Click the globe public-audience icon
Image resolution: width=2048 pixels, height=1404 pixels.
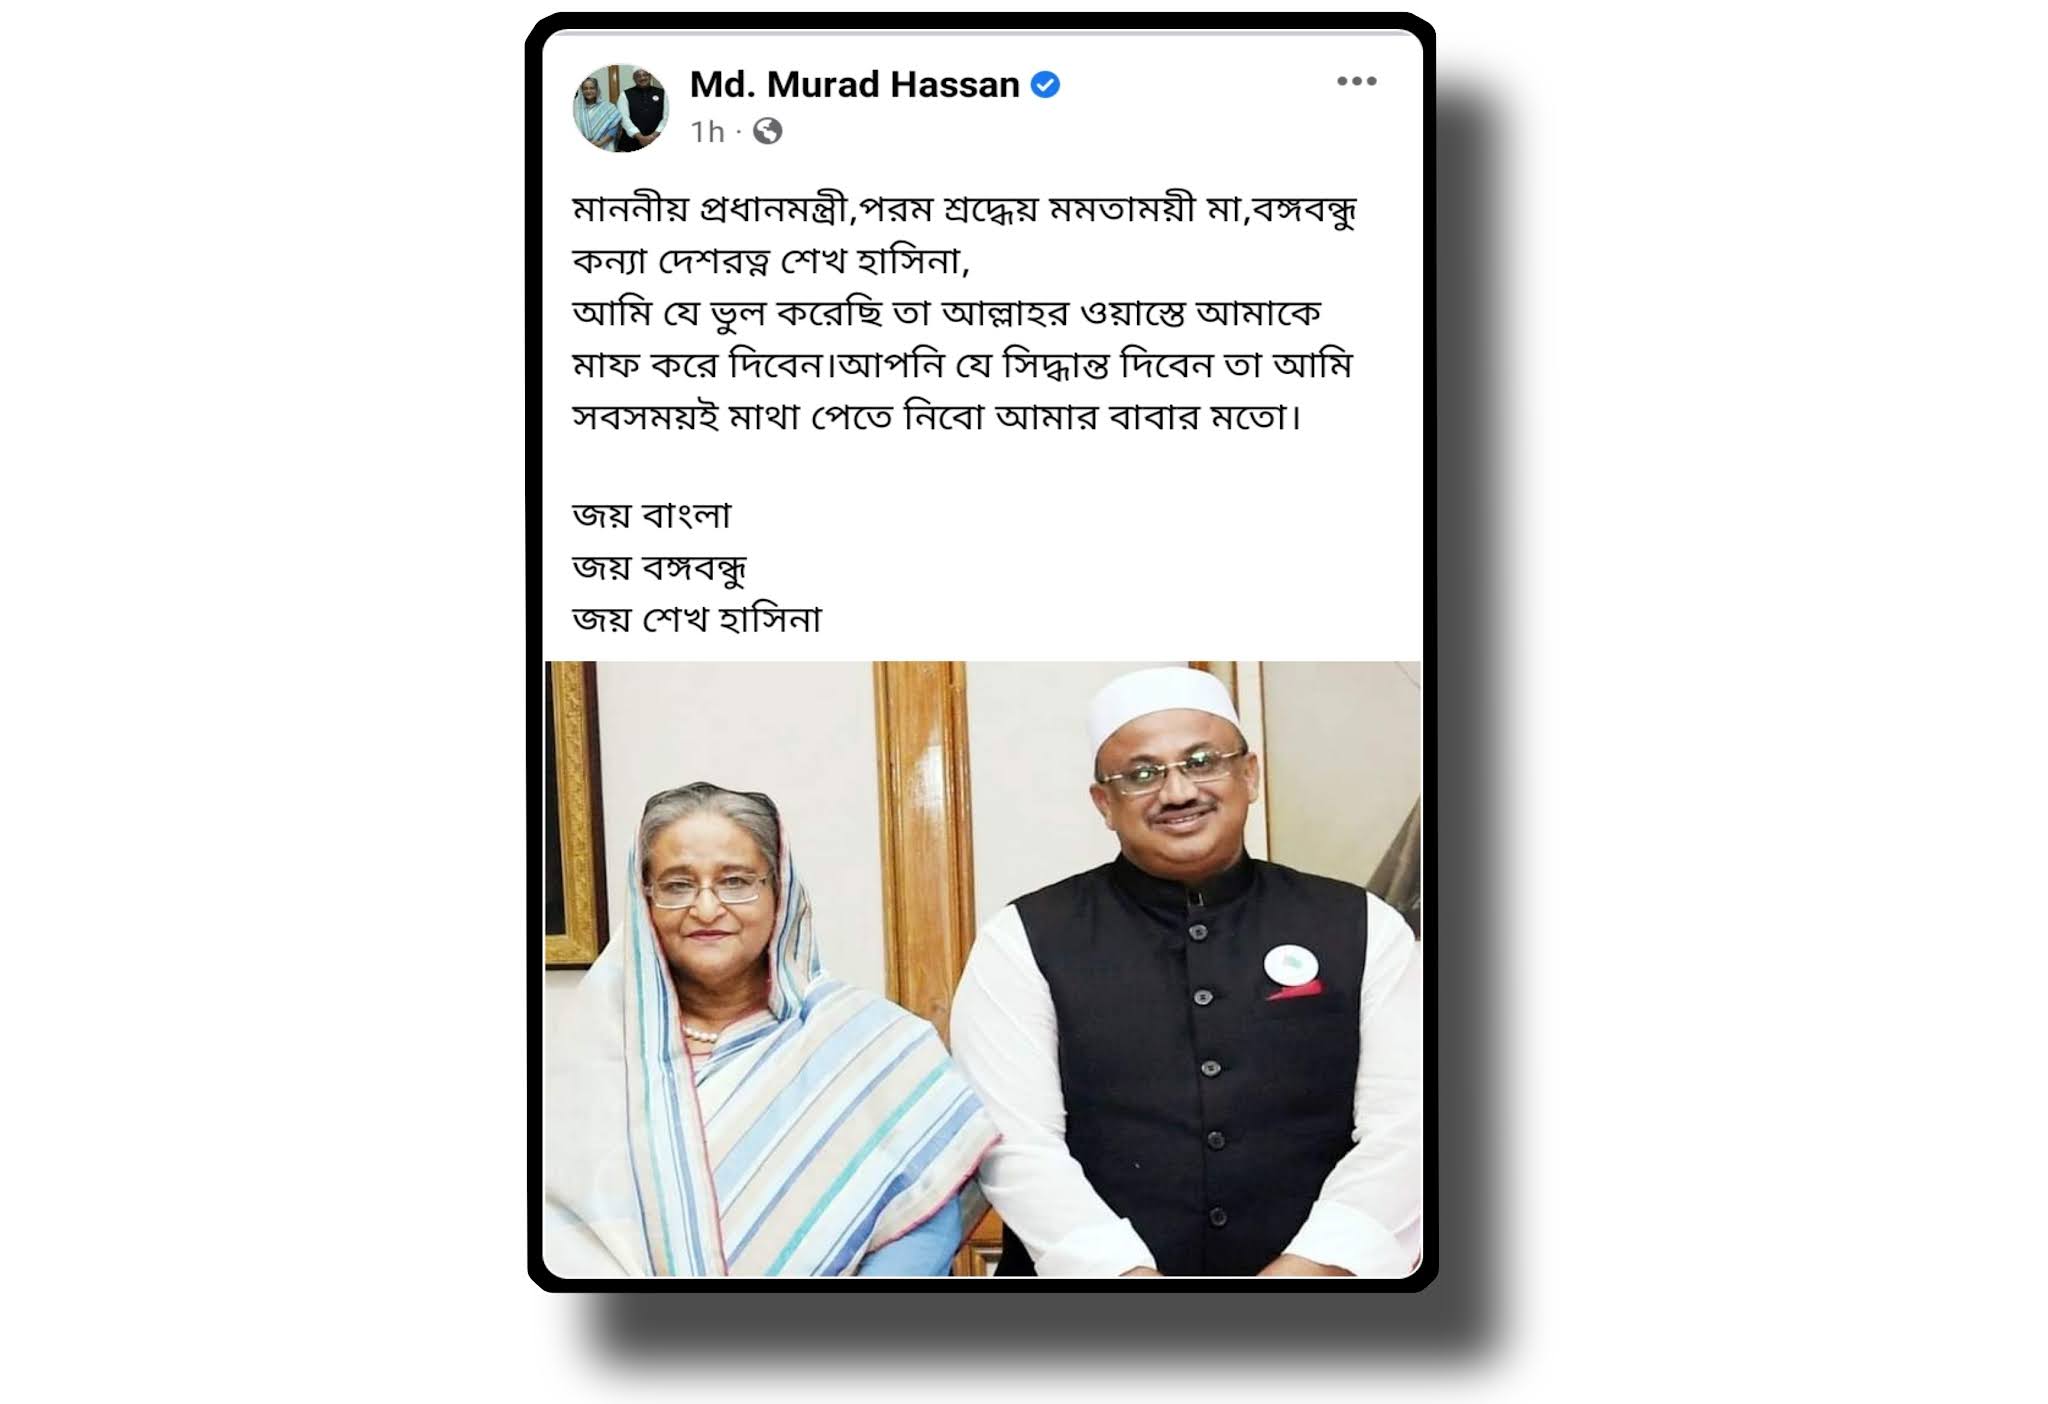point(768,131)
